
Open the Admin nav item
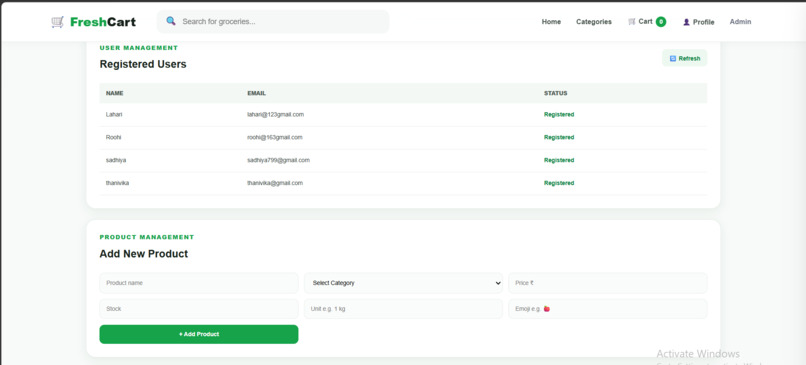tap(740, 22)
